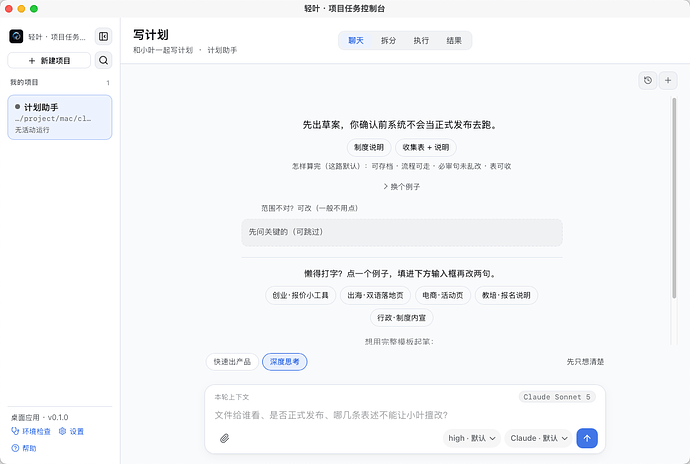Send message with arrow button
Viewport: 690px width, 464px height.
587,438
